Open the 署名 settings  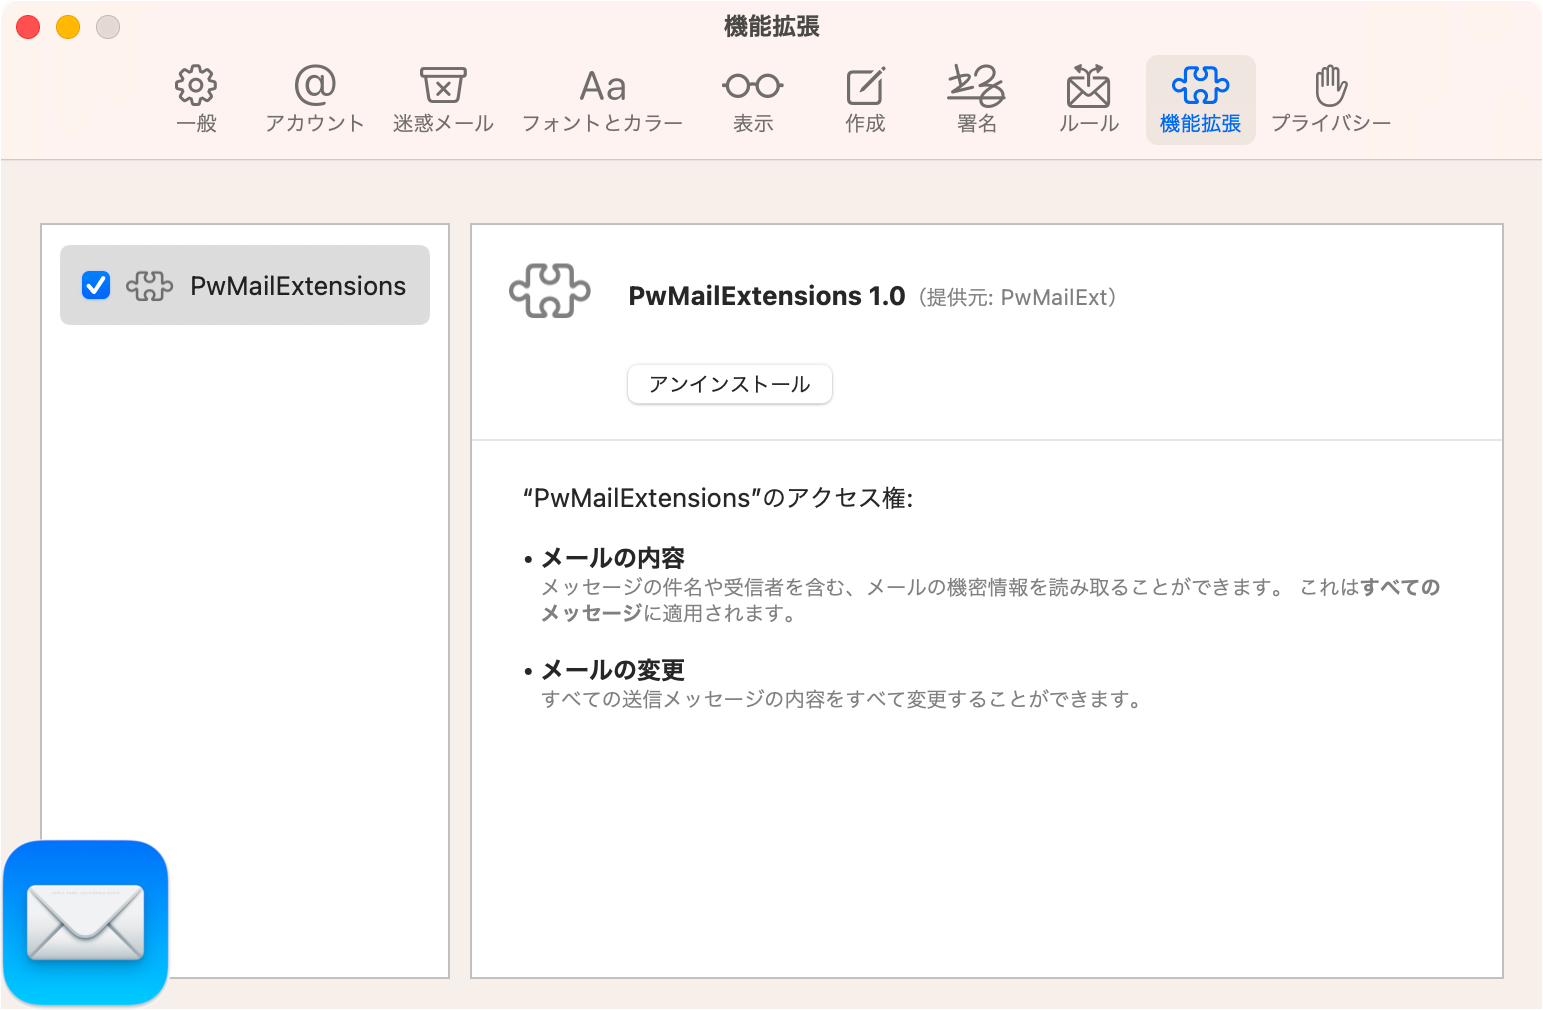click(974, 97)
